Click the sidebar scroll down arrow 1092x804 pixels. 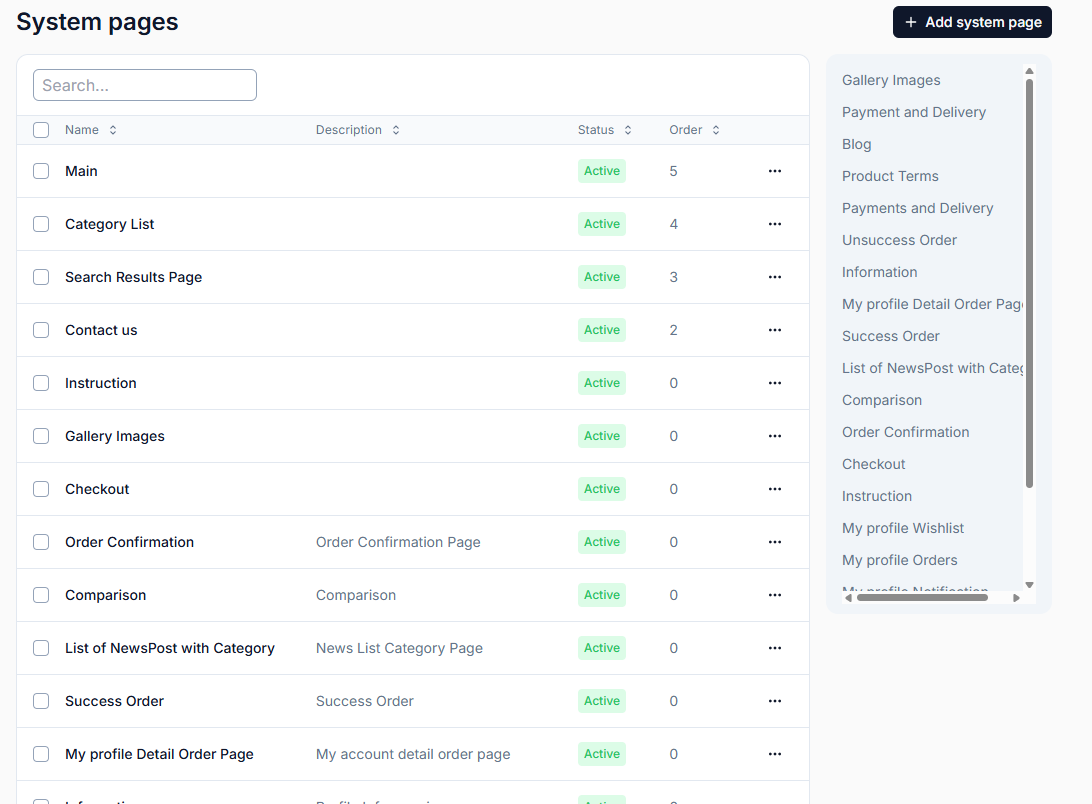1029,585
